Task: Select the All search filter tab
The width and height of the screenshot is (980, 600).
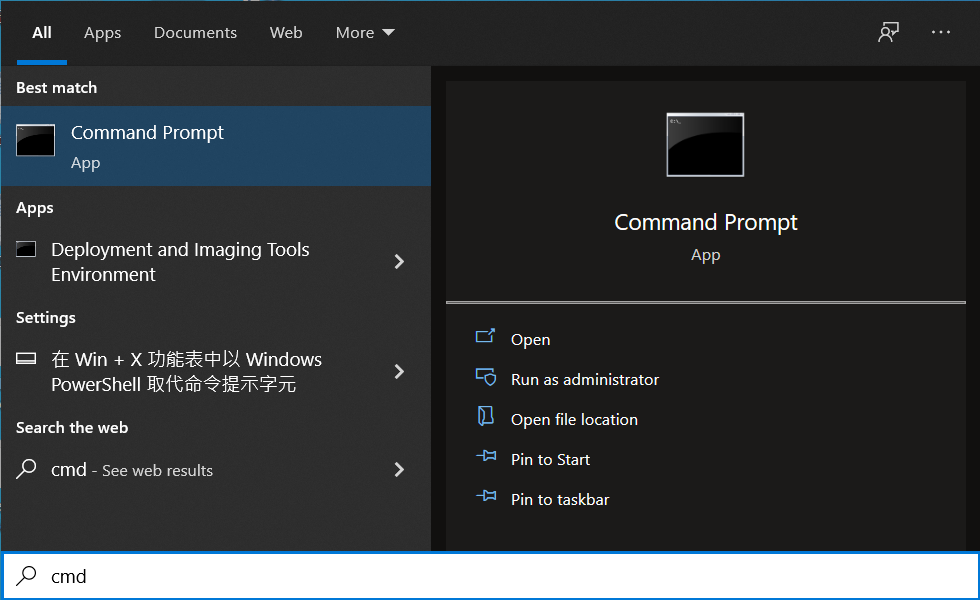Action: (42, 32)
